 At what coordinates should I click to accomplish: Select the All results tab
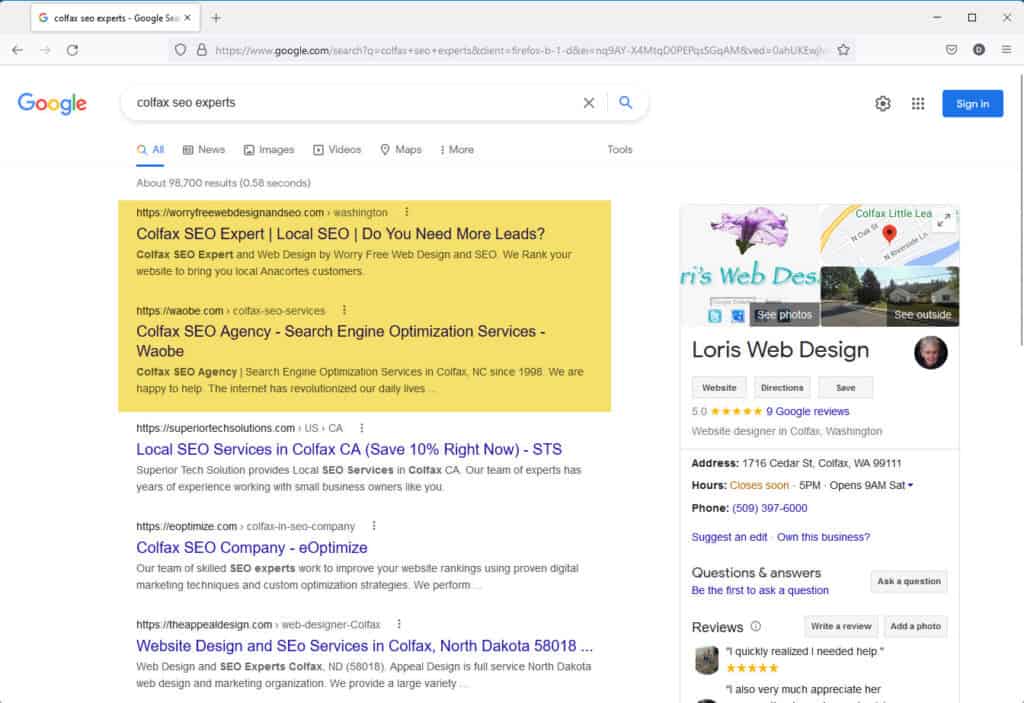pyautogui.click(x=150, y=150)
